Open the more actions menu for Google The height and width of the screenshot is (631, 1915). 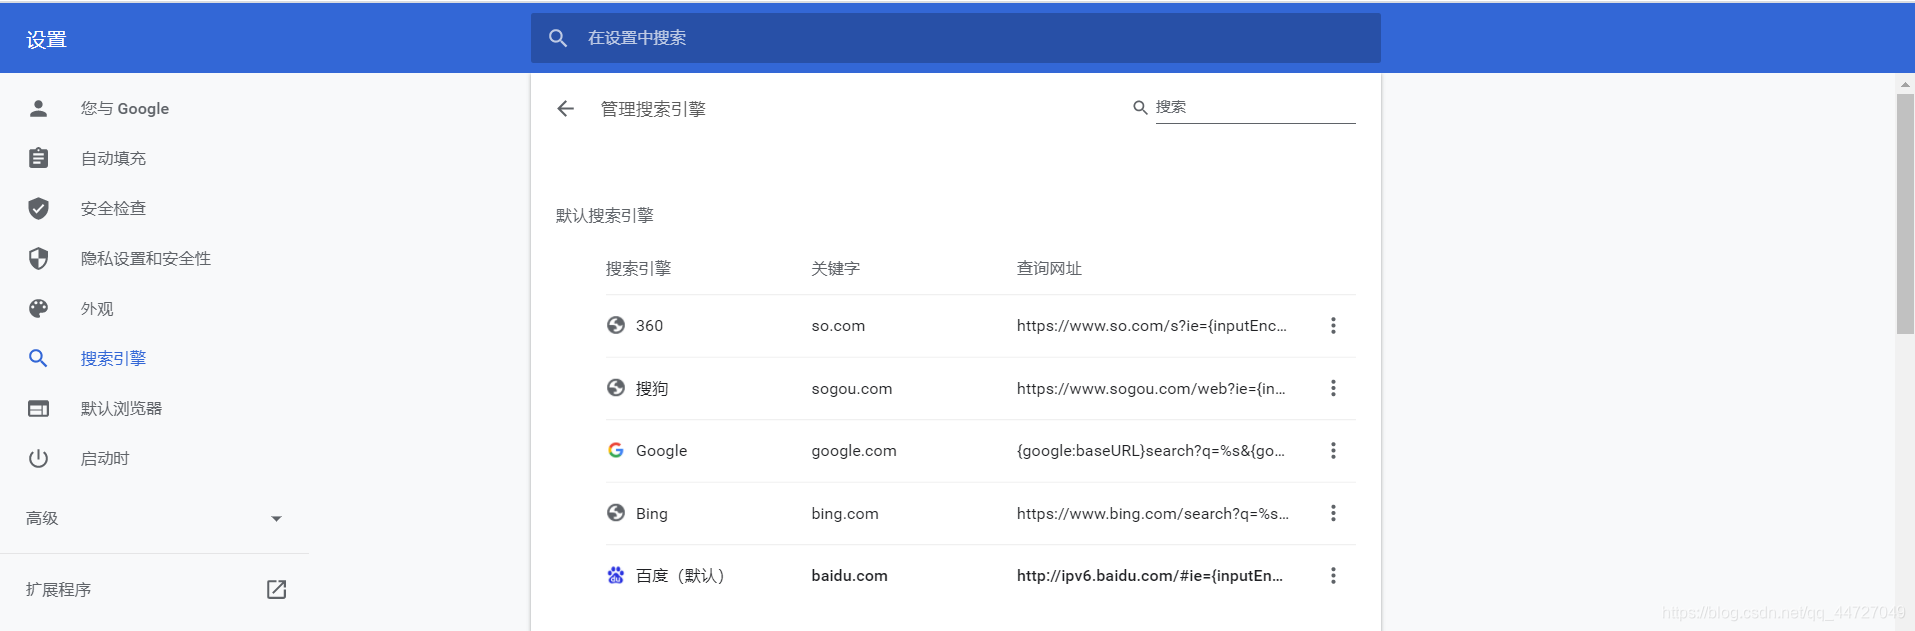[1333, 451]
